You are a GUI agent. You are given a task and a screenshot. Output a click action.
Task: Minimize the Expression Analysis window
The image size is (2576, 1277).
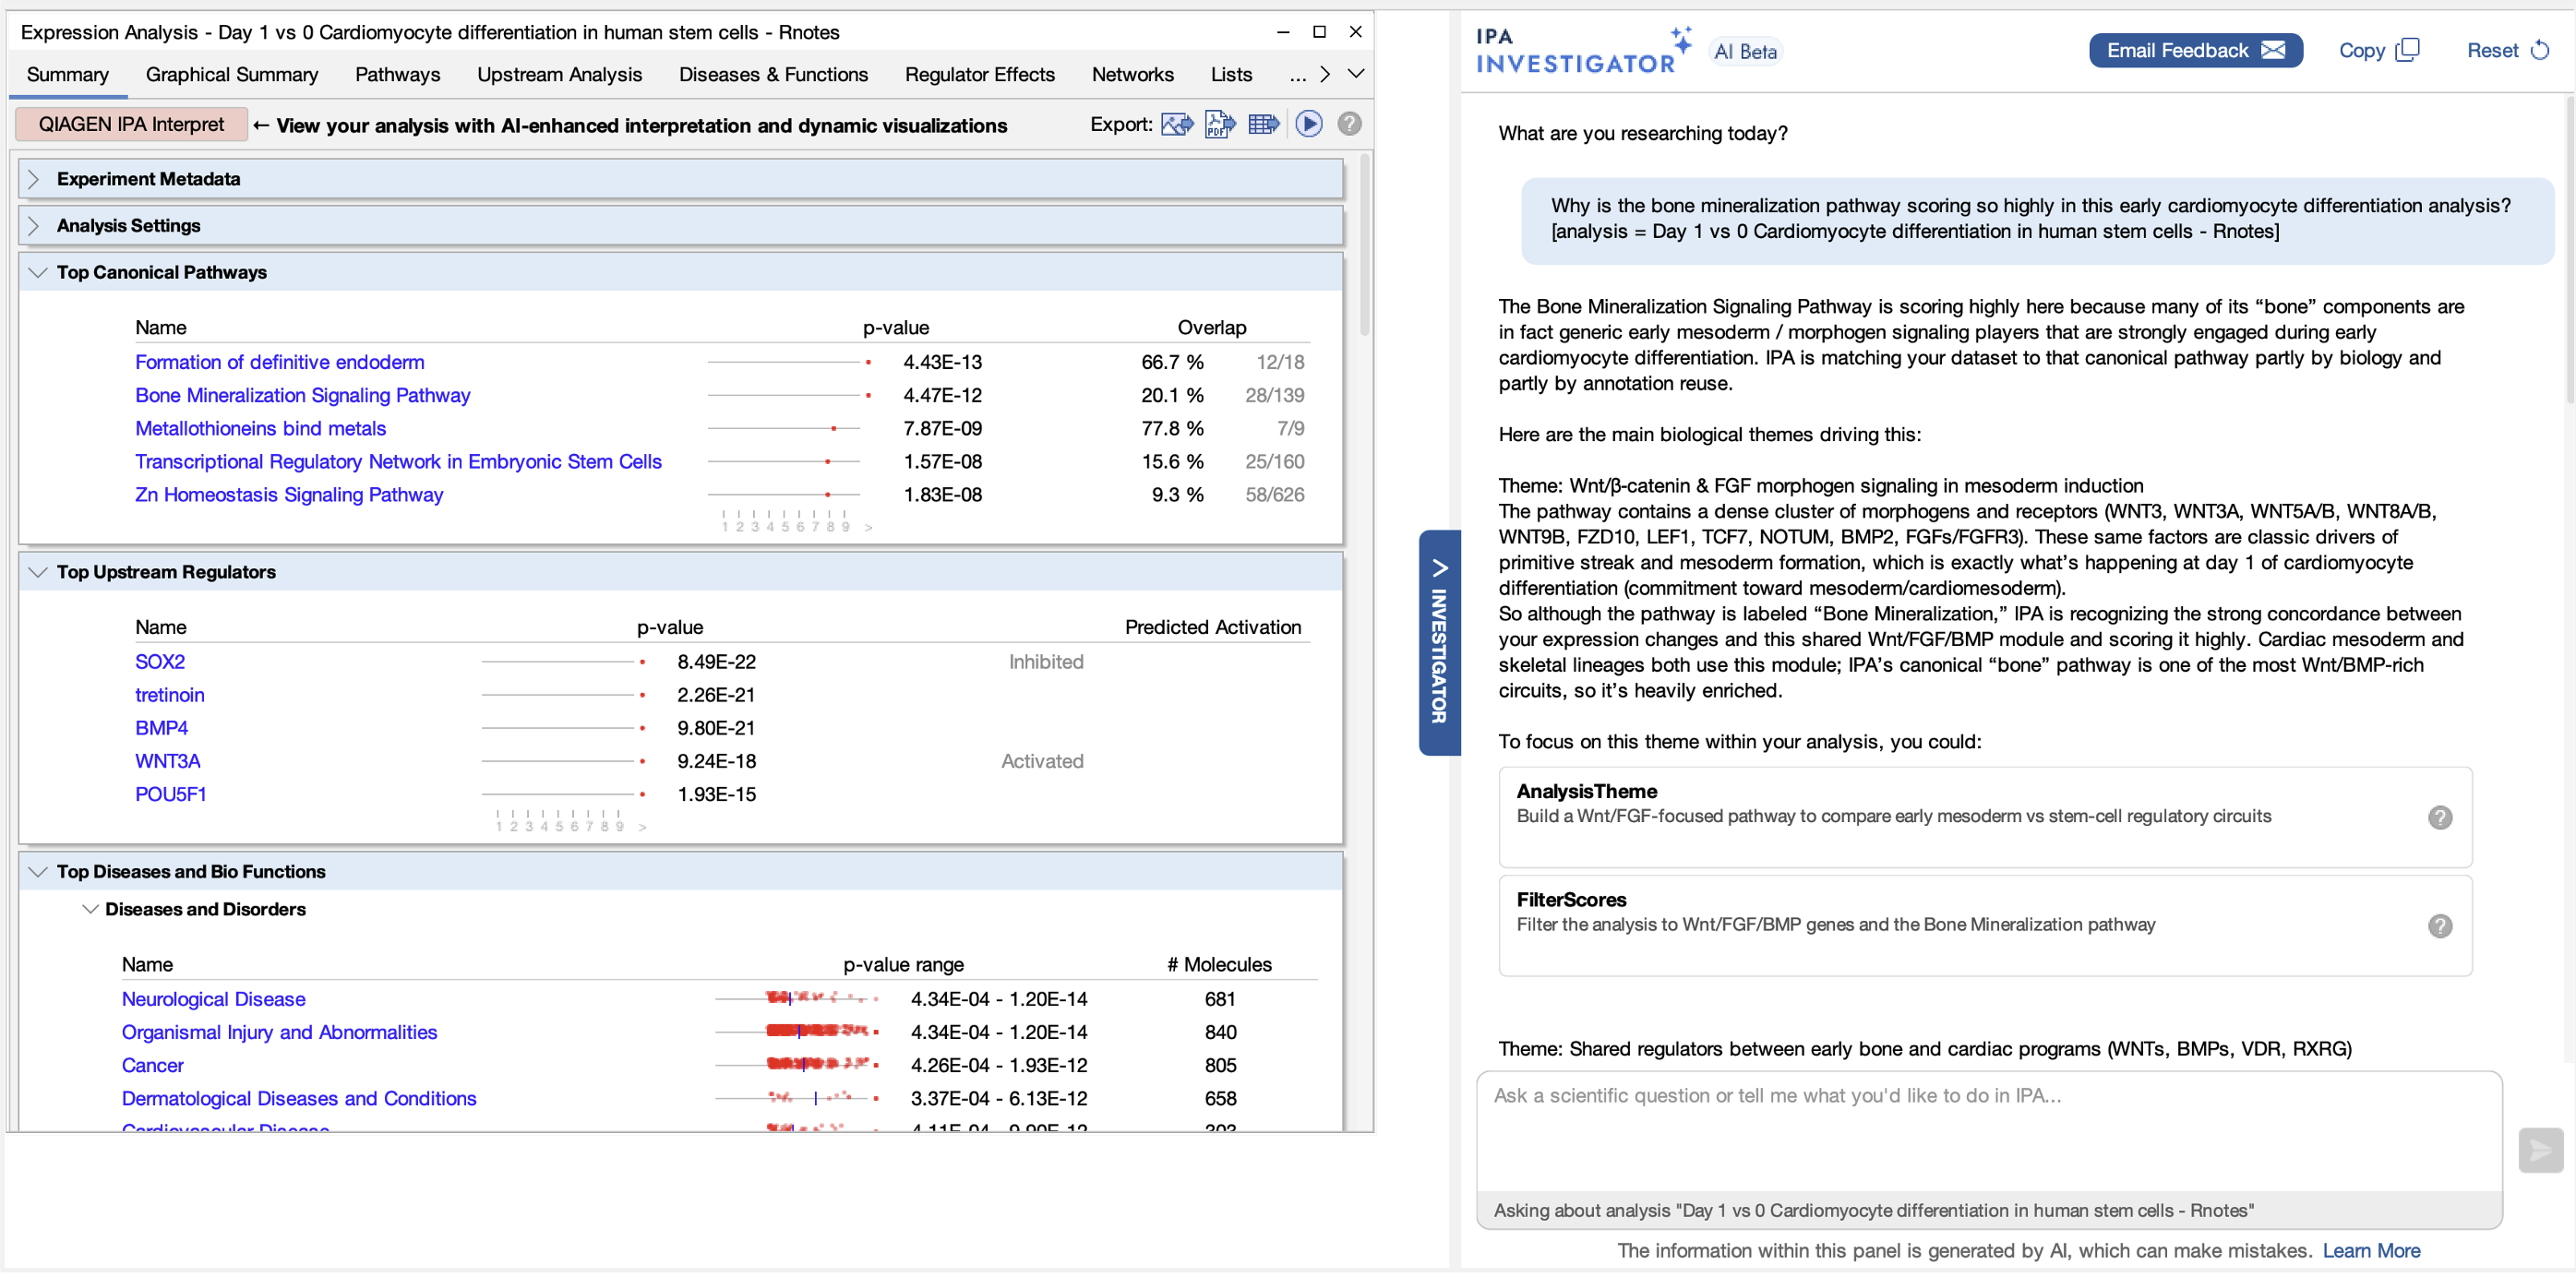[x=1283, y=32]
